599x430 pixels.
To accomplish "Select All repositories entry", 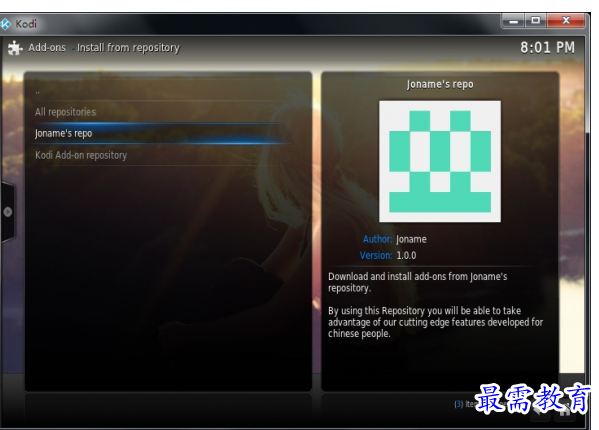I will tap(160, 112).
